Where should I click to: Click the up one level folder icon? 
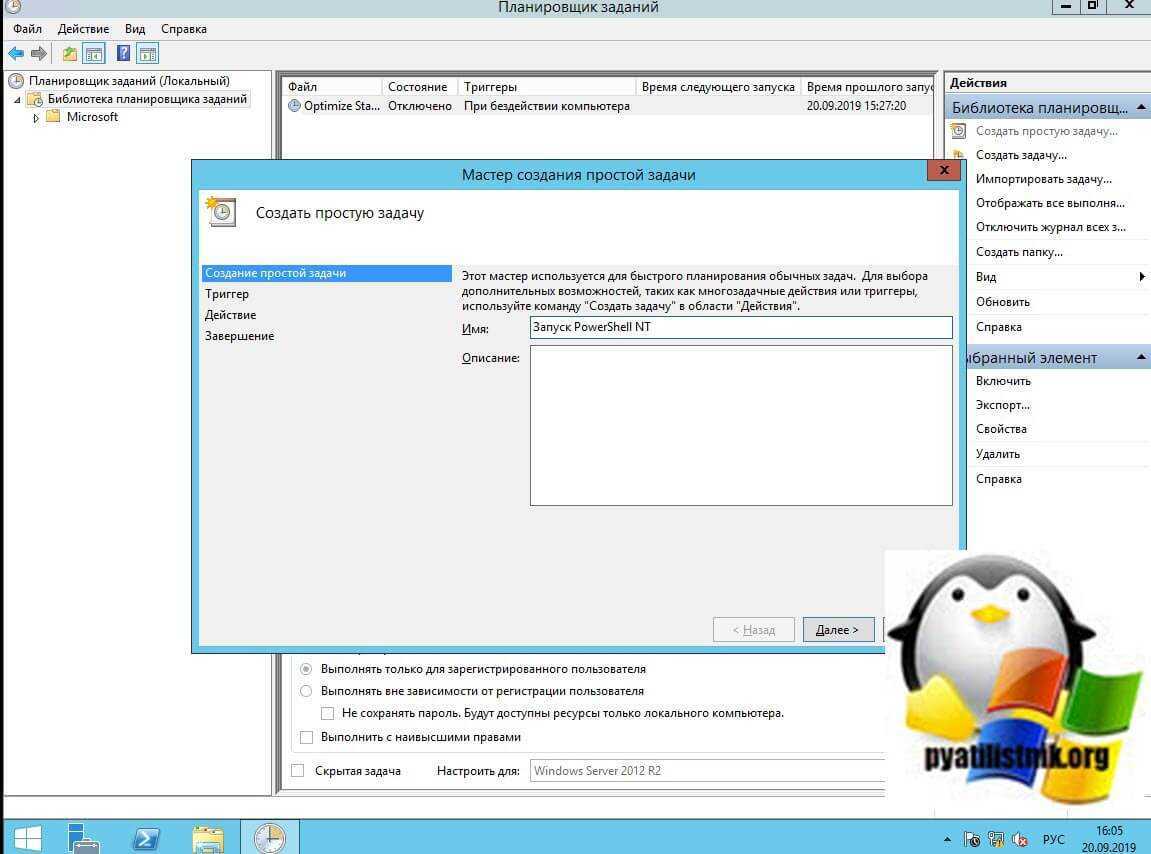[x=69, y=54]
